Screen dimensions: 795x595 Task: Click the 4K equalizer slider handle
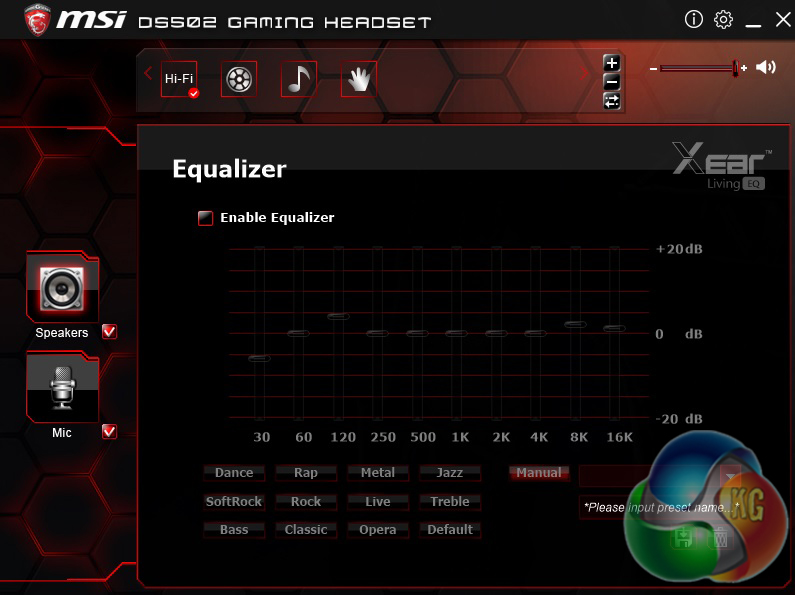click(535, 333)
